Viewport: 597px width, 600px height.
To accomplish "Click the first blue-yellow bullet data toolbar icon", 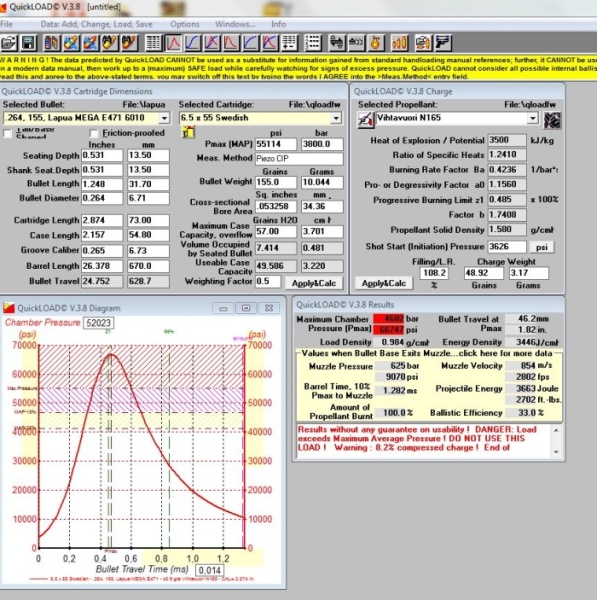I will (71, 42).
